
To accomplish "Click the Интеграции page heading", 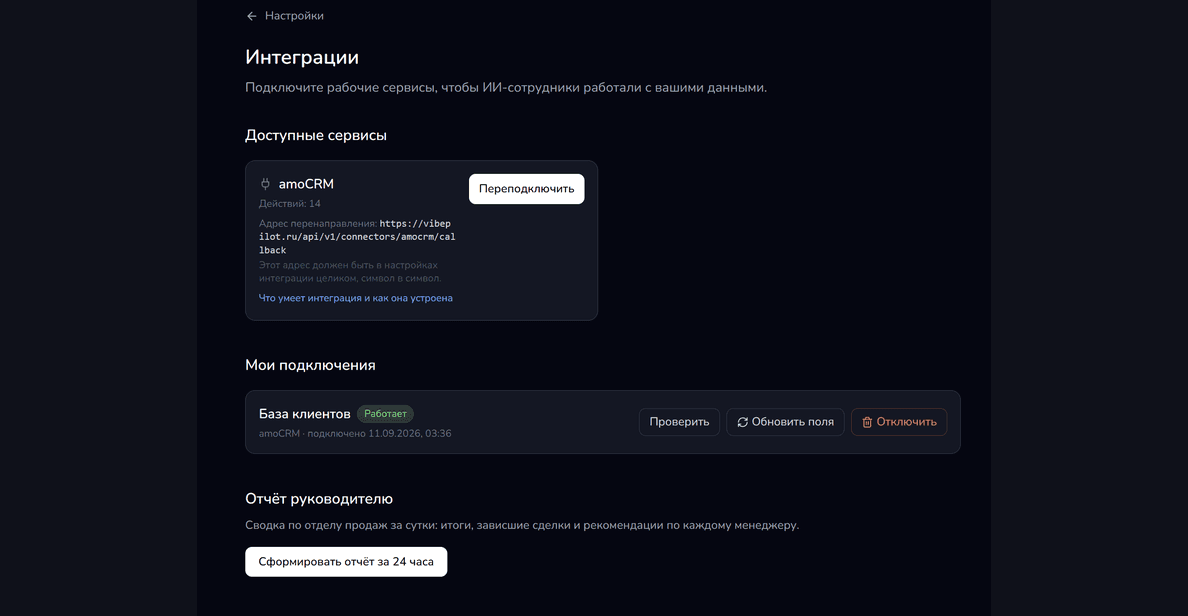I will pyautogui.click(x=302, y=58).
